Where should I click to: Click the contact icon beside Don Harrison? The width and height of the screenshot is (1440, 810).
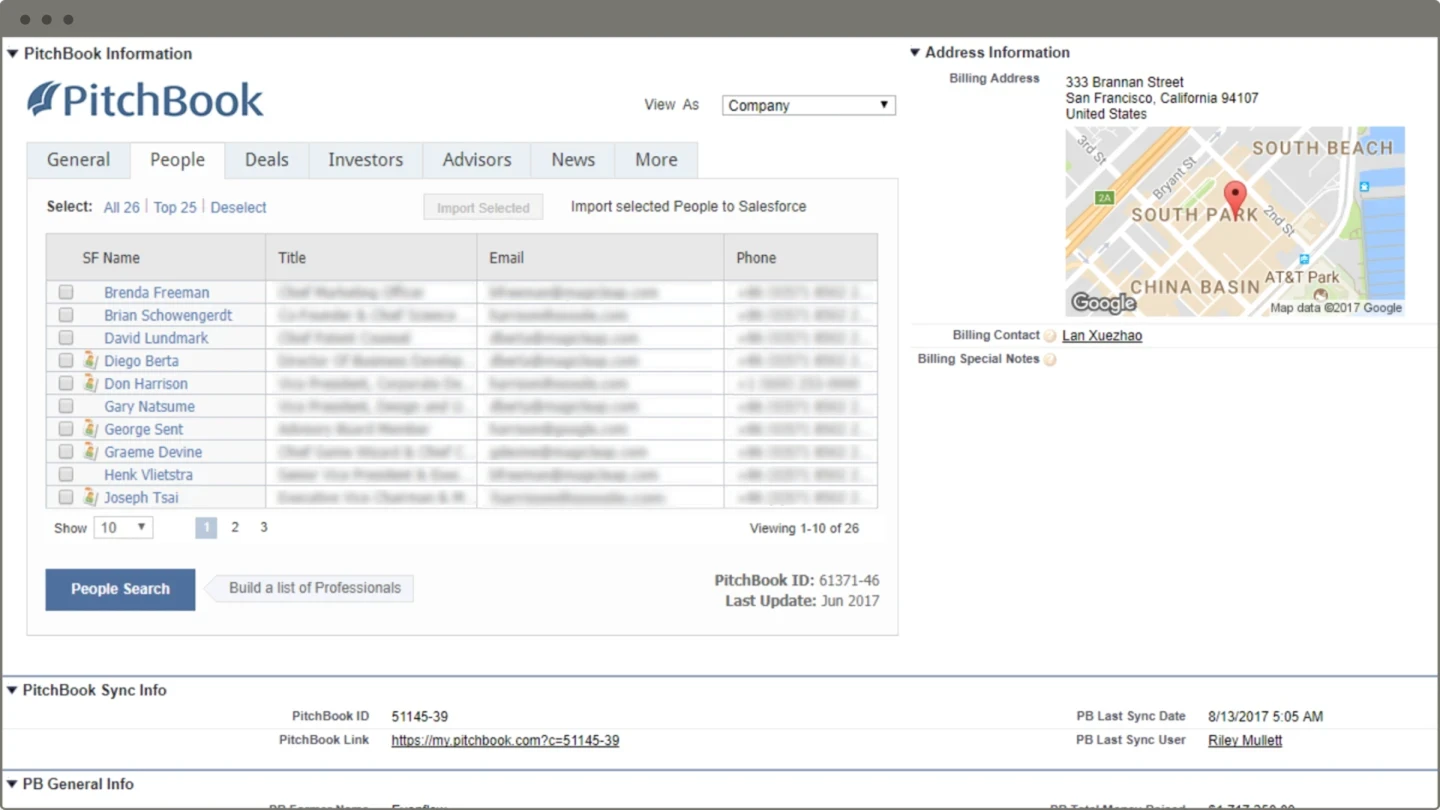coord(90,383)
